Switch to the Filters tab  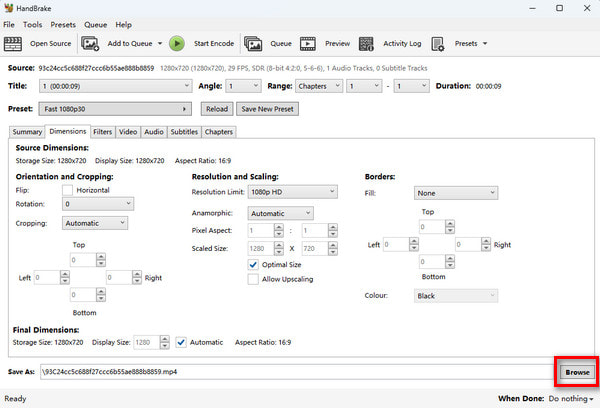(102, 132)
